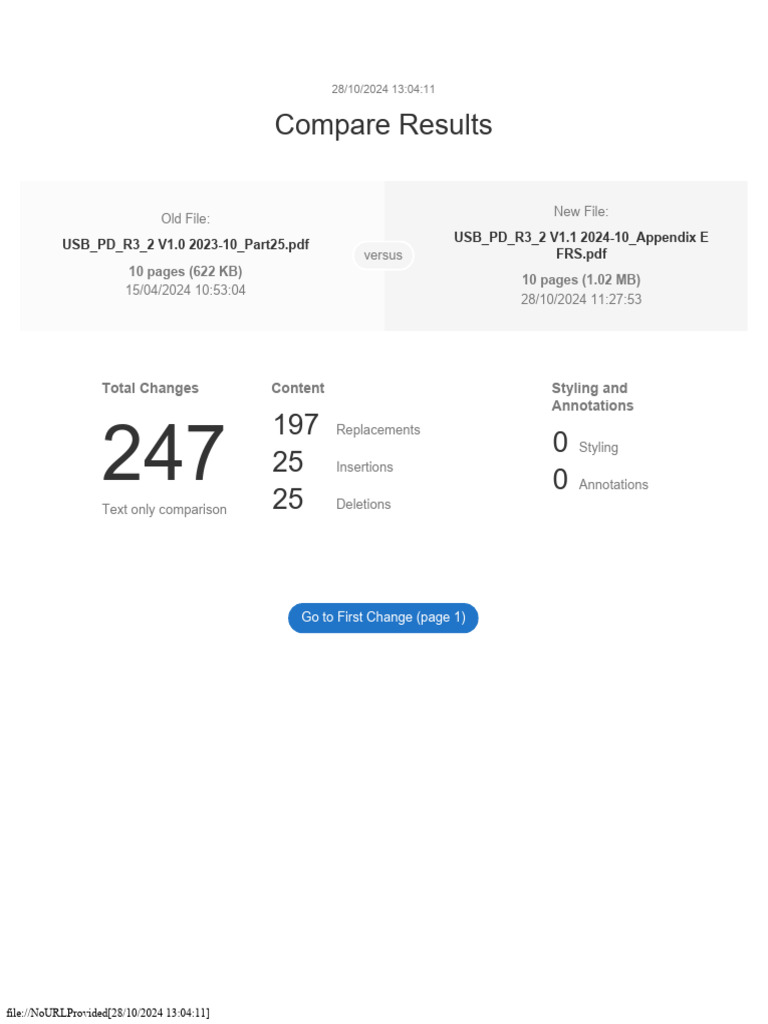Click the Annotations count label
The width and height of the screenshot is (768, 1024).
coord(613,484)
